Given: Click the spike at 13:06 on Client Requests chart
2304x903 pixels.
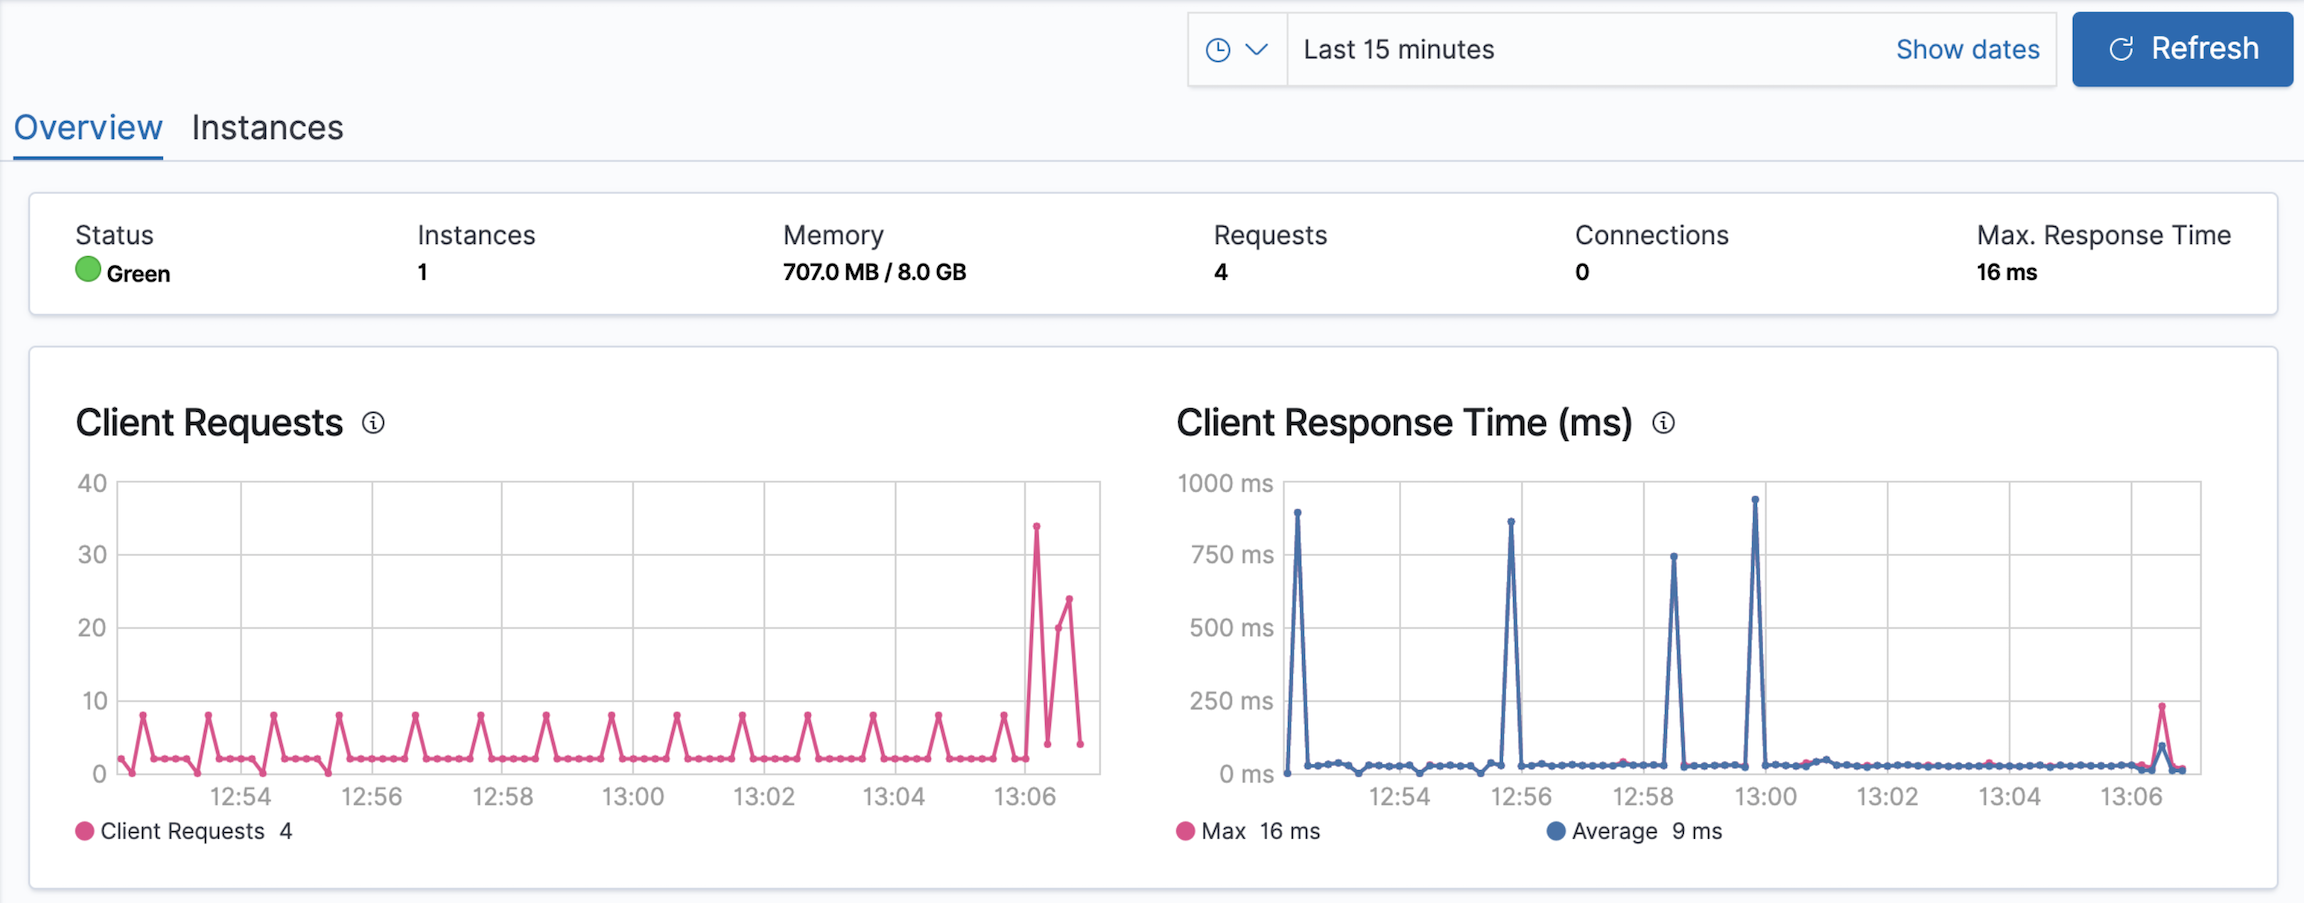Looking at the screenshot, I should (1035, 525).
